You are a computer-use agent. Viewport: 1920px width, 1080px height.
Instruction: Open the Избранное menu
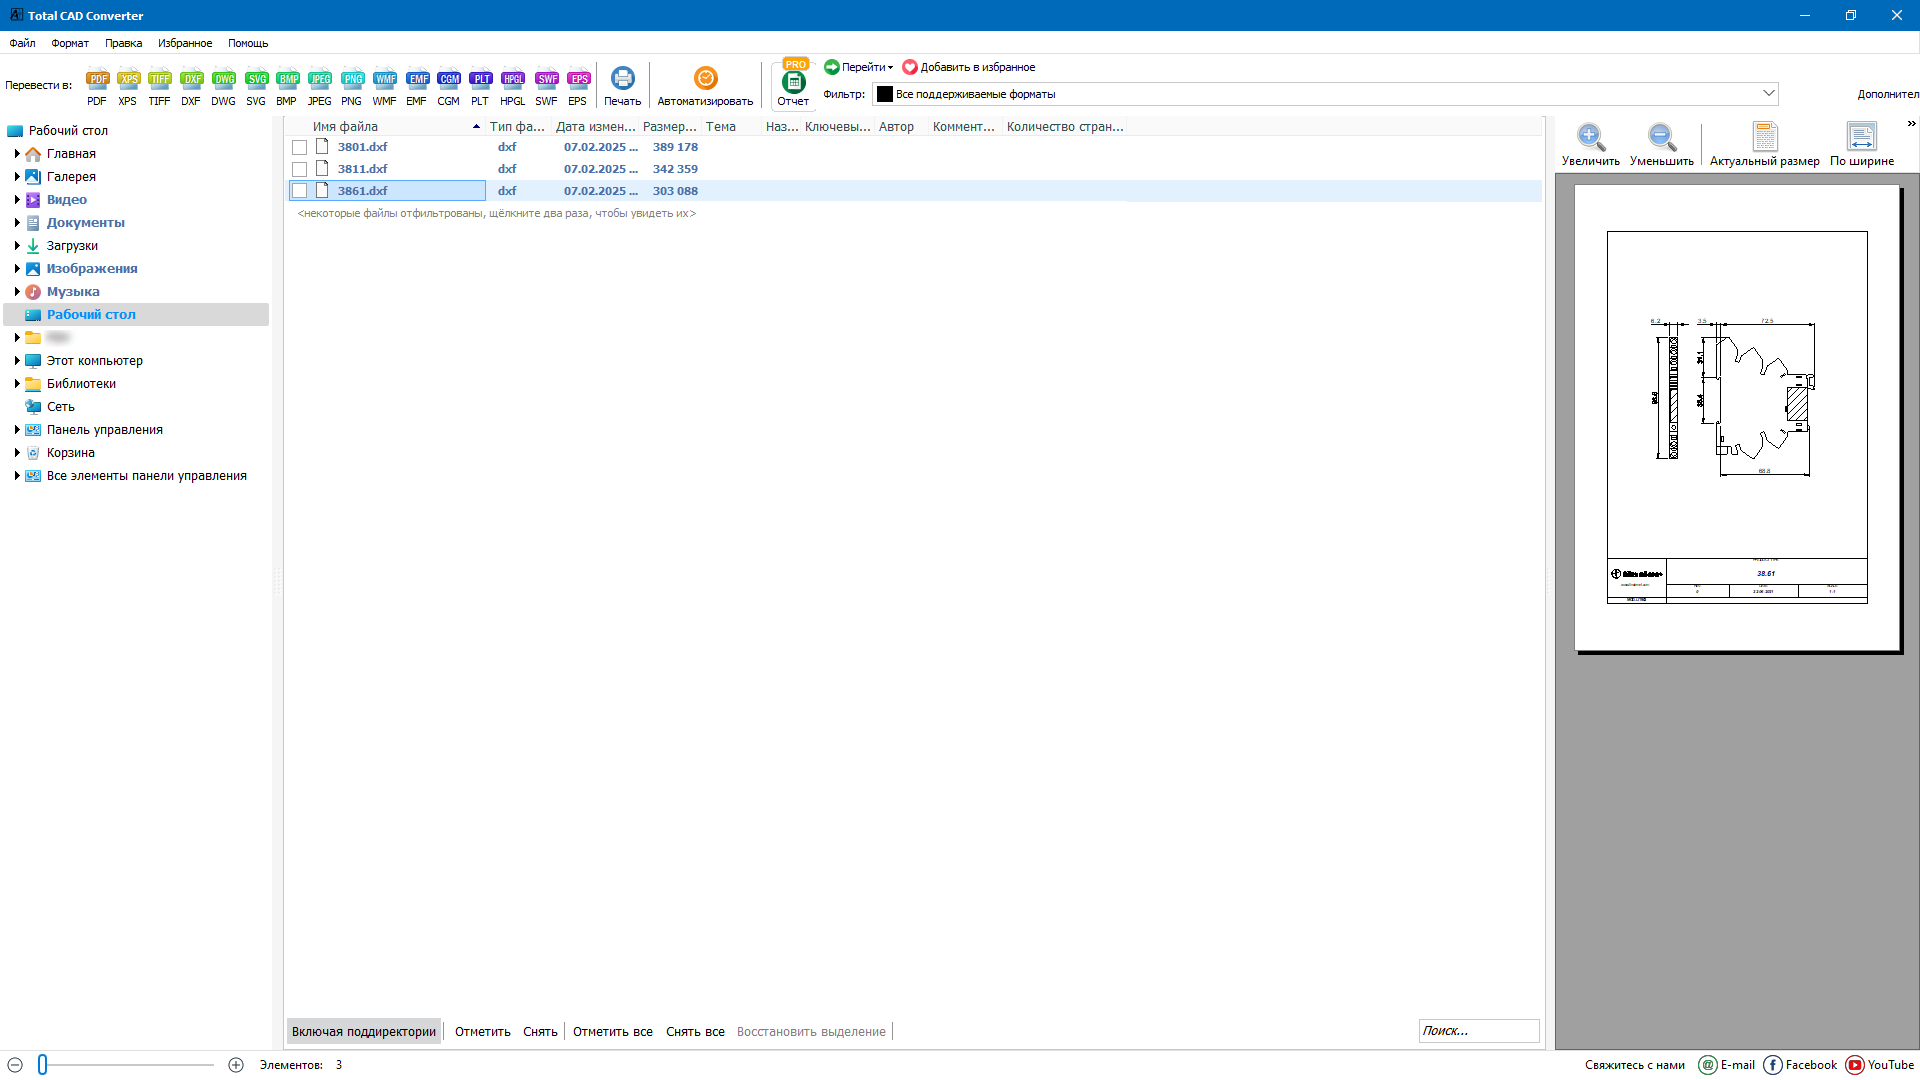[185, 43]
